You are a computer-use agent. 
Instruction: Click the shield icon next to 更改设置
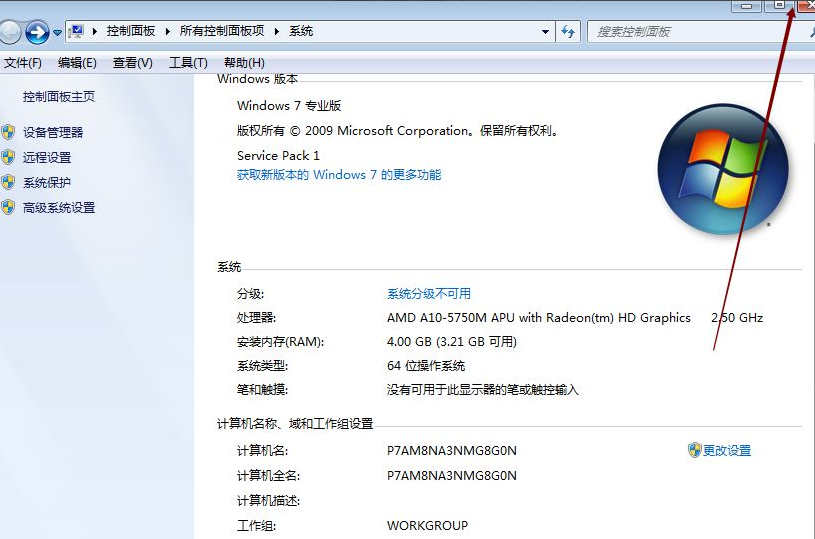[x=694, y=450]
